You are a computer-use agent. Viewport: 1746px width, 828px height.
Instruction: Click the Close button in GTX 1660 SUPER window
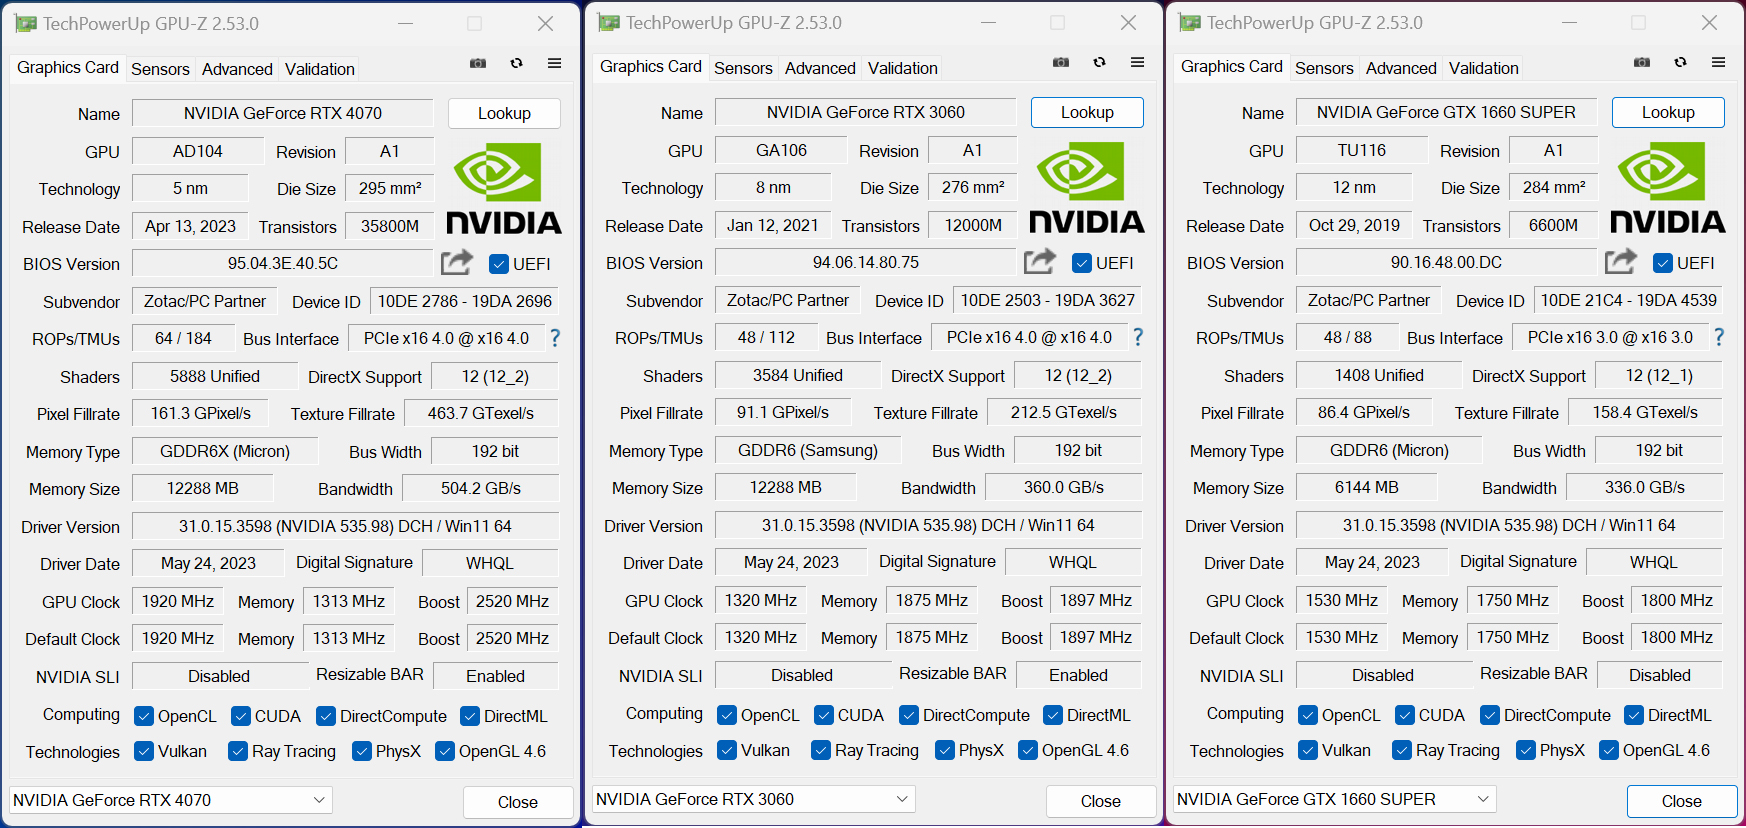click(1682, 801)
